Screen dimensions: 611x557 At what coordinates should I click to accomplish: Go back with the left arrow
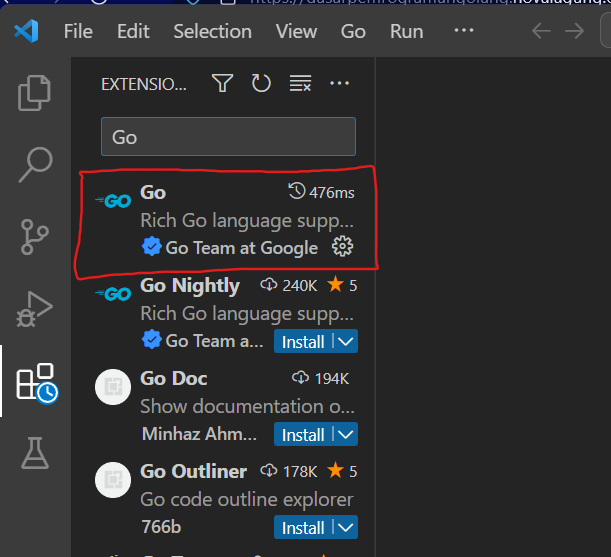point(541,31)
